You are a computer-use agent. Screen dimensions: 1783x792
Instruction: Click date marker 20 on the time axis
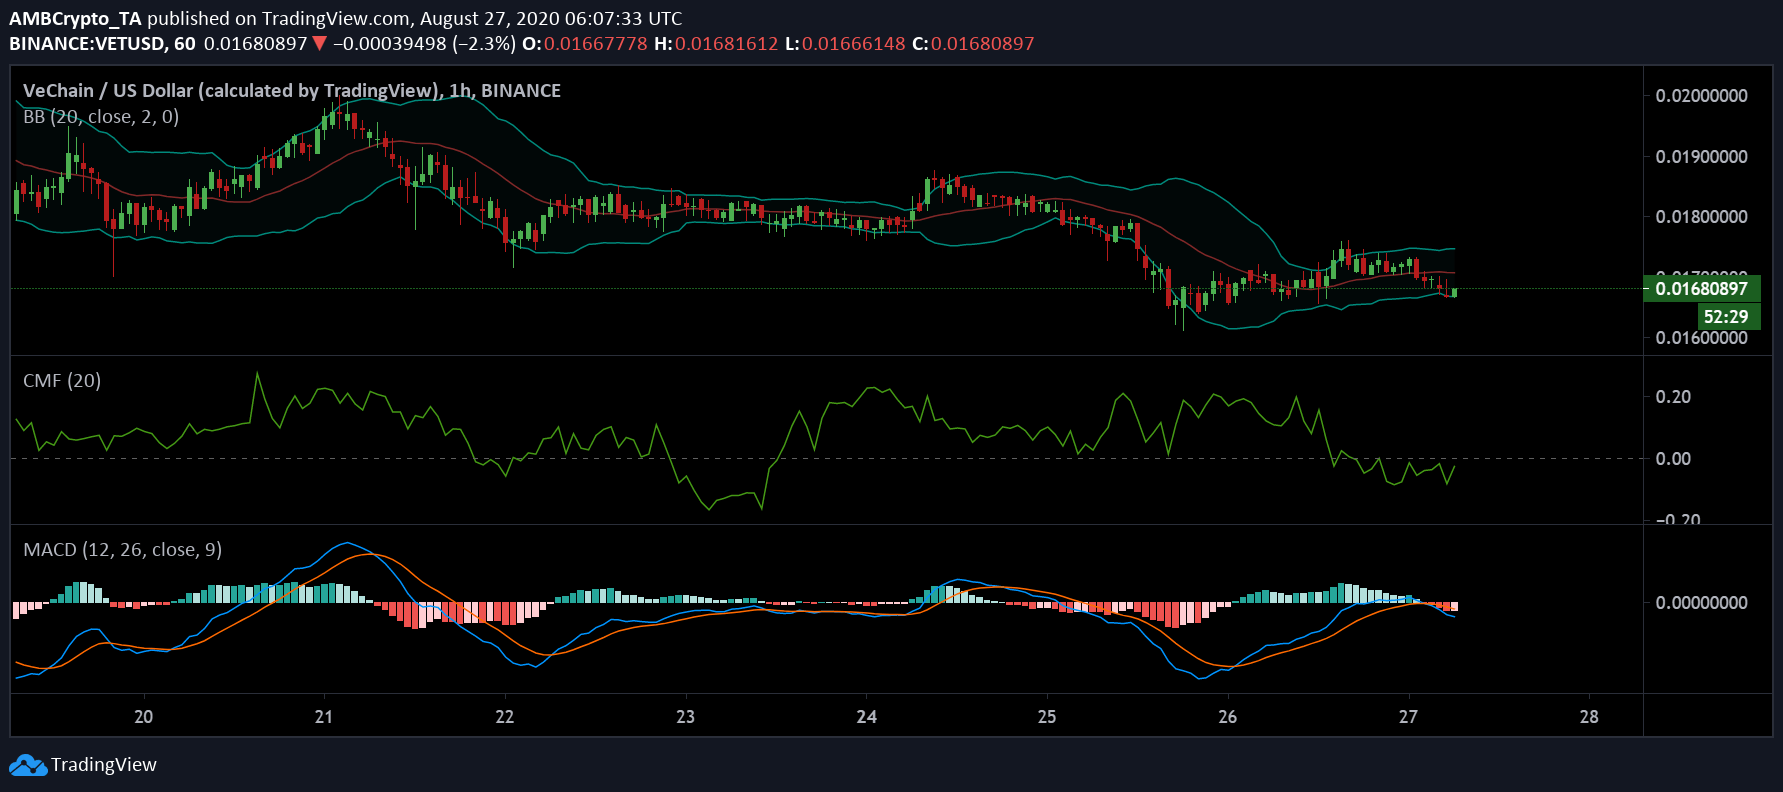click(143, 717)
